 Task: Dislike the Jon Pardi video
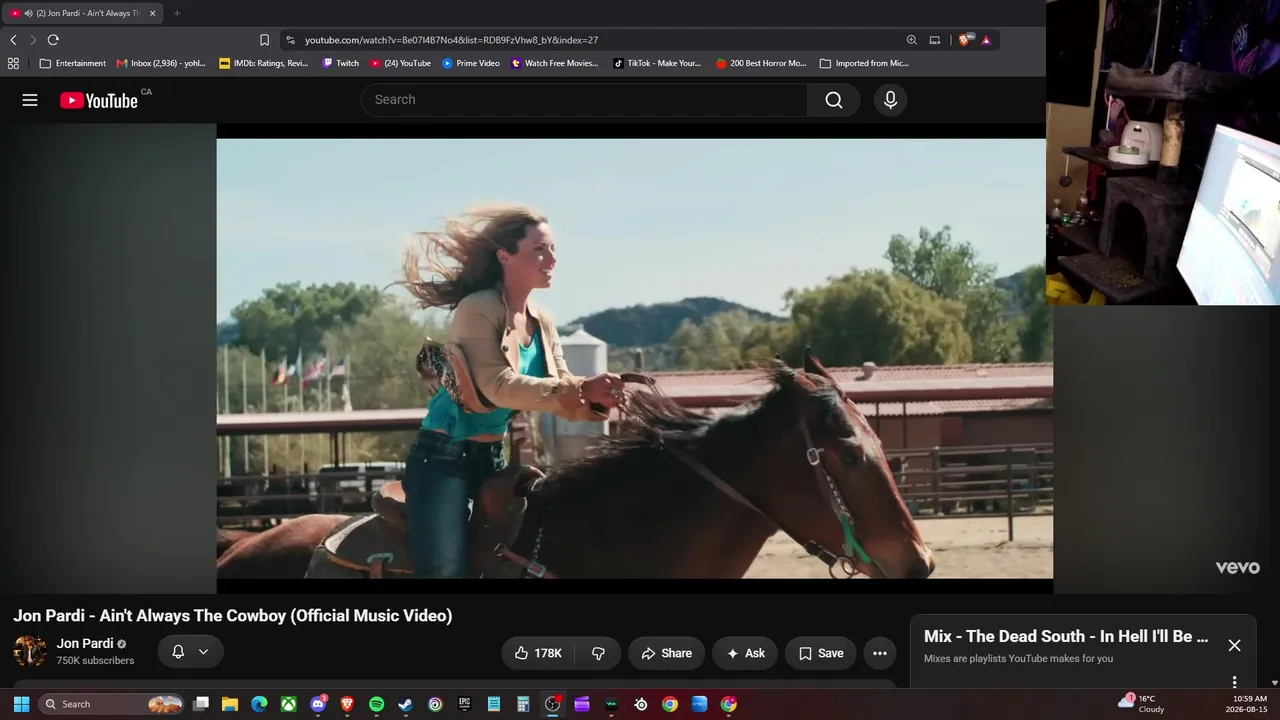[598, 653]
